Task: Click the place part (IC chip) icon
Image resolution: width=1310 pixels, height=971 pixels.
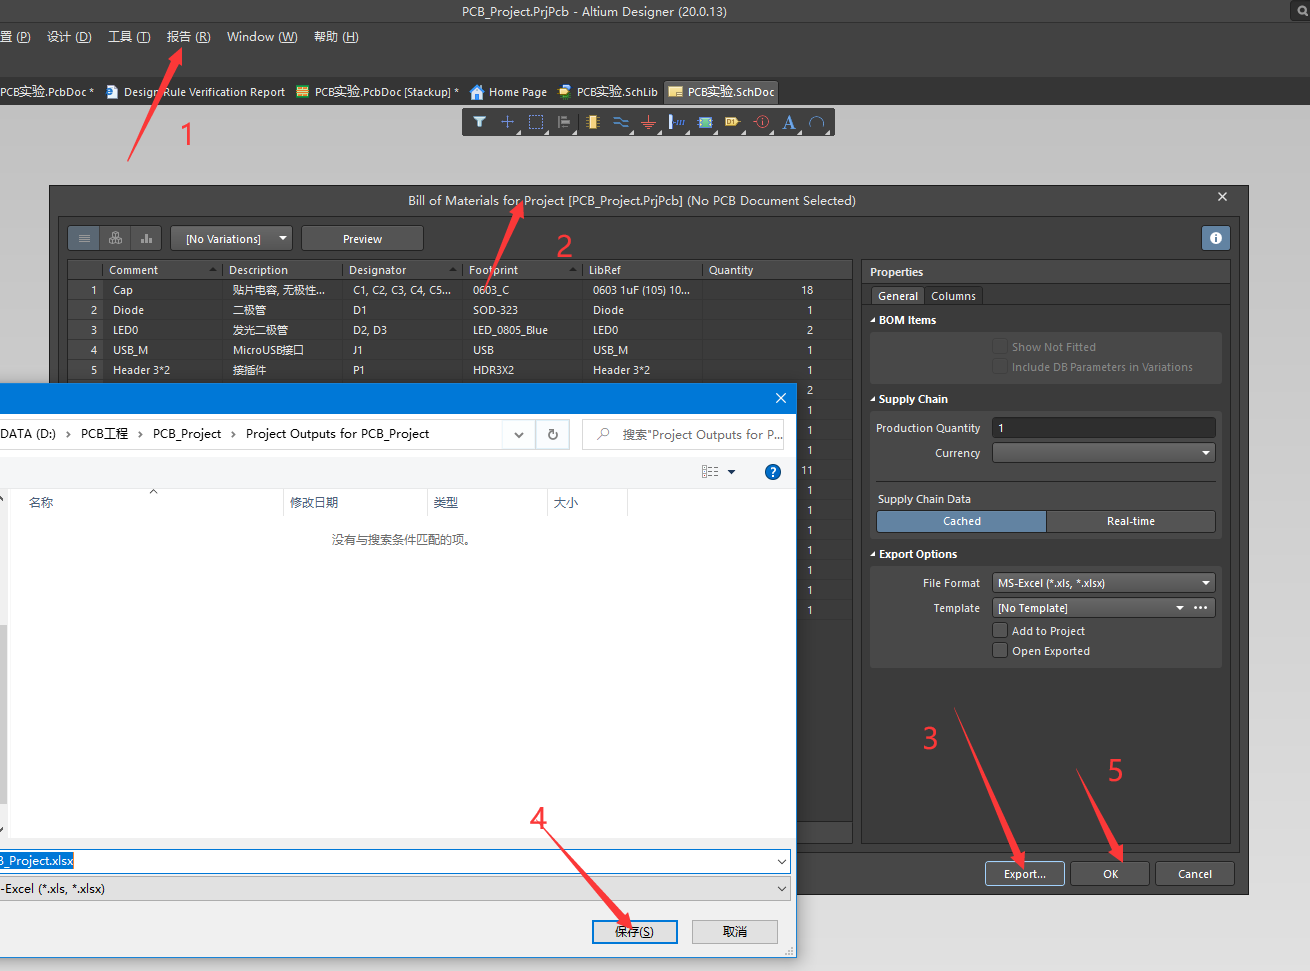Action: 593,122
